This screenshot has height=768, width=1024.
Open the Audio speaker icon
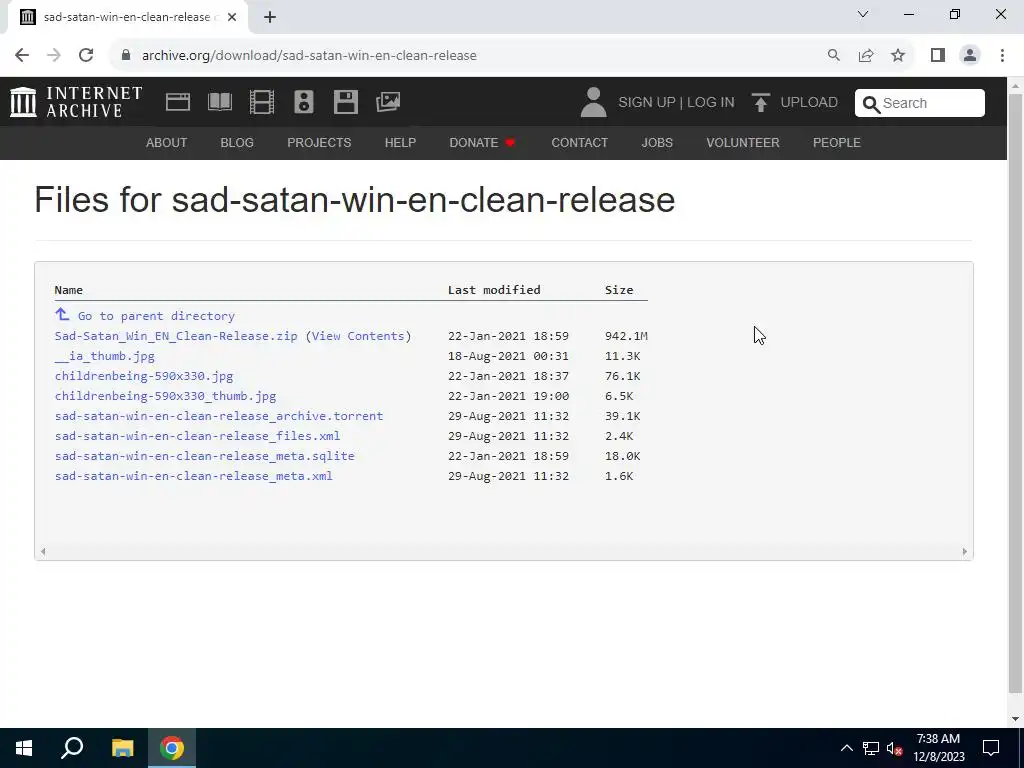pos(304,102)
